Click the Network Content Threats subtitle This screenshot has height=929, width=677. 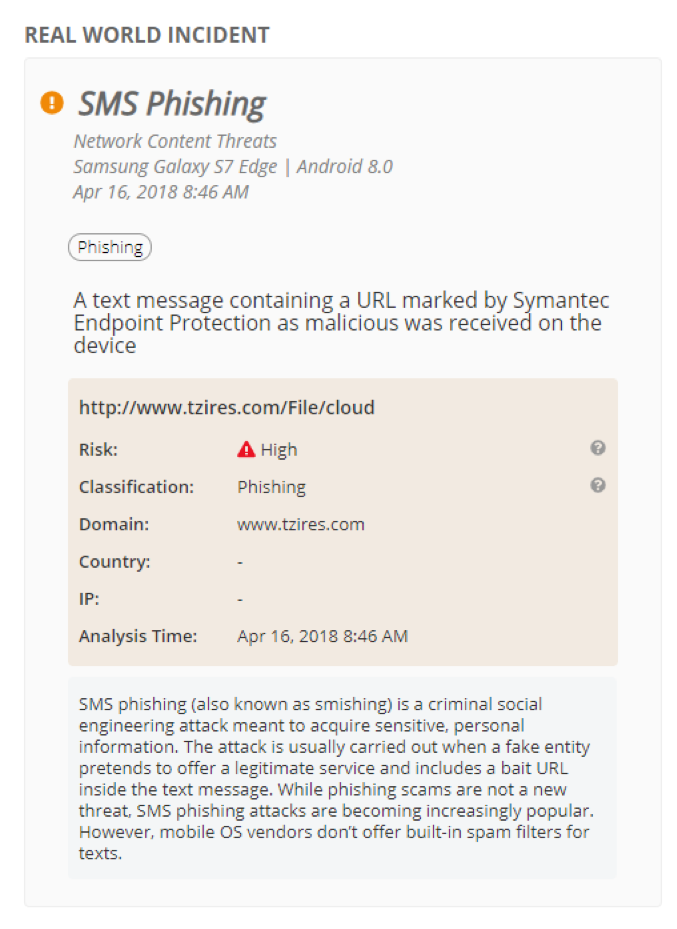175,141
